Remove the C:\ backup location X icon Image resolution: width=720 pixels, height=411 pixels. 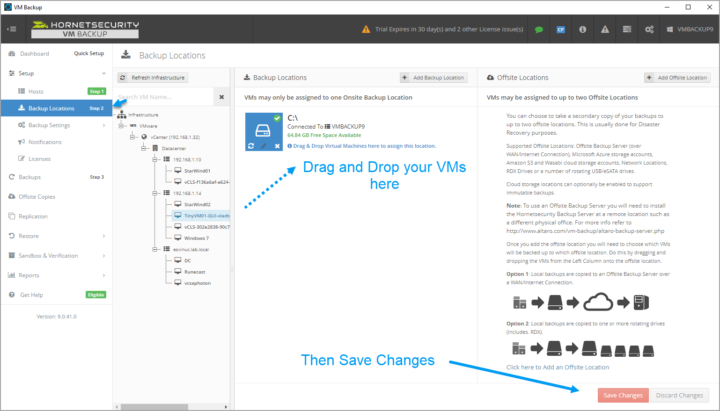click(x=277, y=146)
